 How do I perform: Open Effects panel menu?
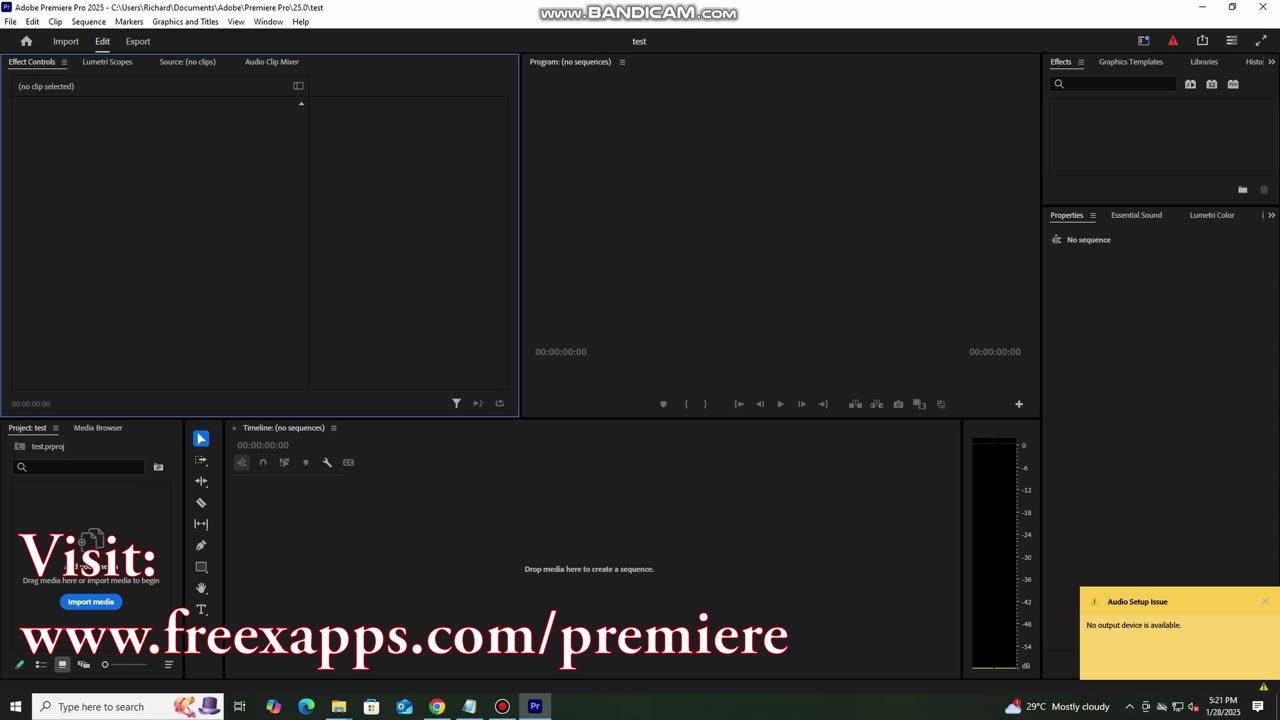pyautogui.click(x=1080, y=62)
